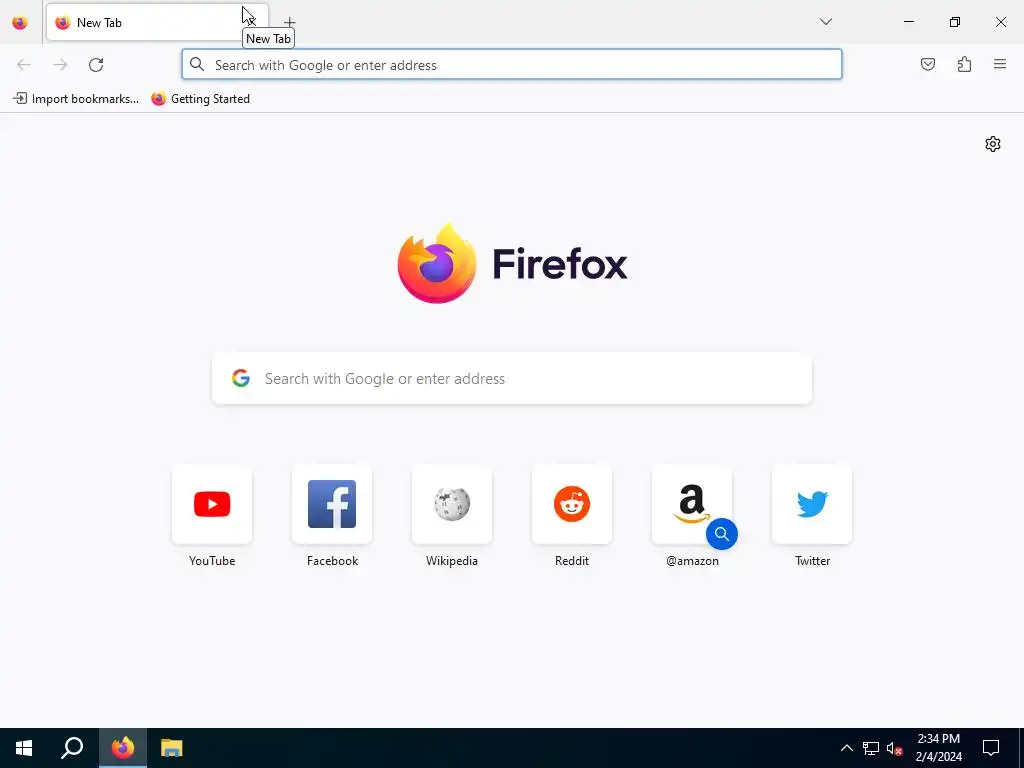Open new tab personalize gear icon
This screenshot has width=1024, height=768.
993,144
